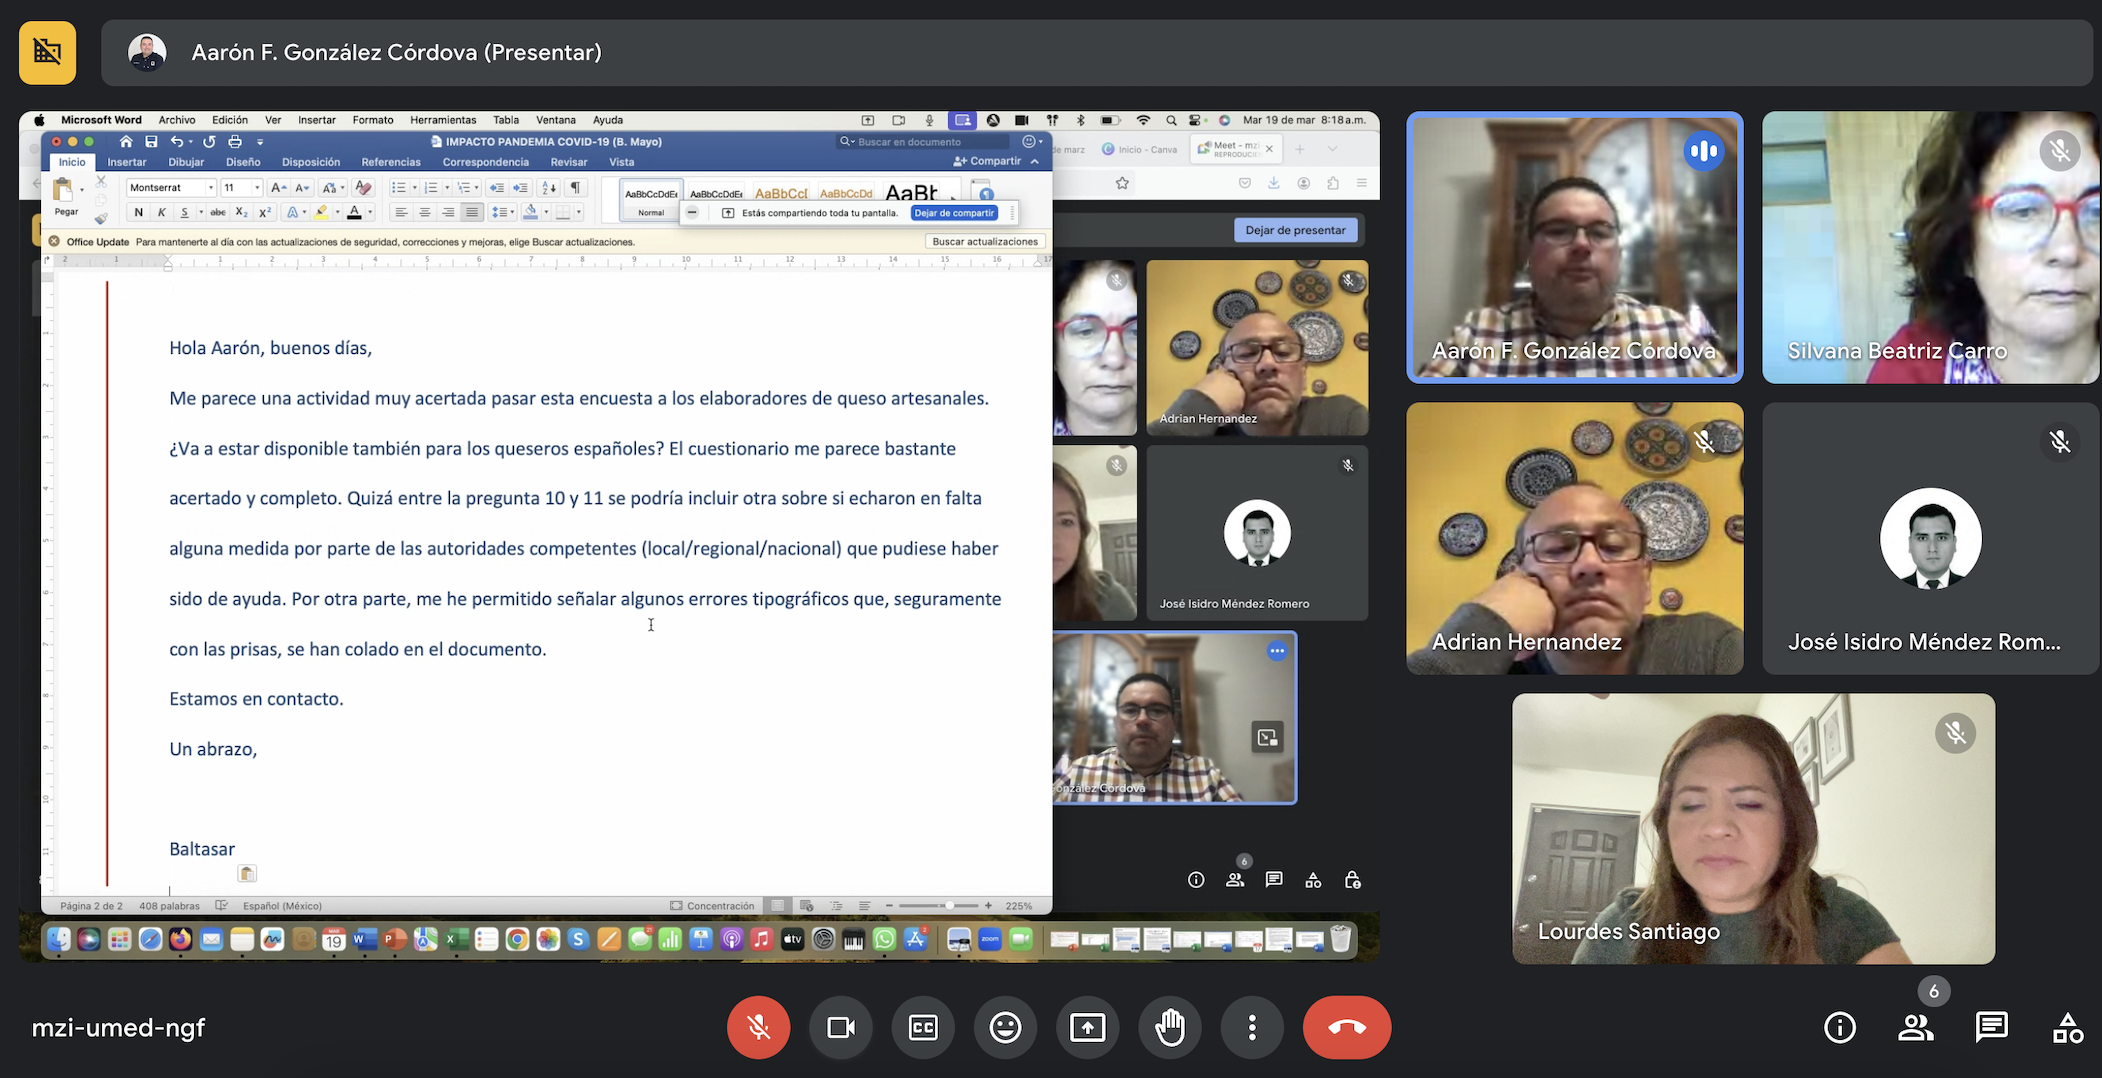Open the activities shapes icon

2067,1027
